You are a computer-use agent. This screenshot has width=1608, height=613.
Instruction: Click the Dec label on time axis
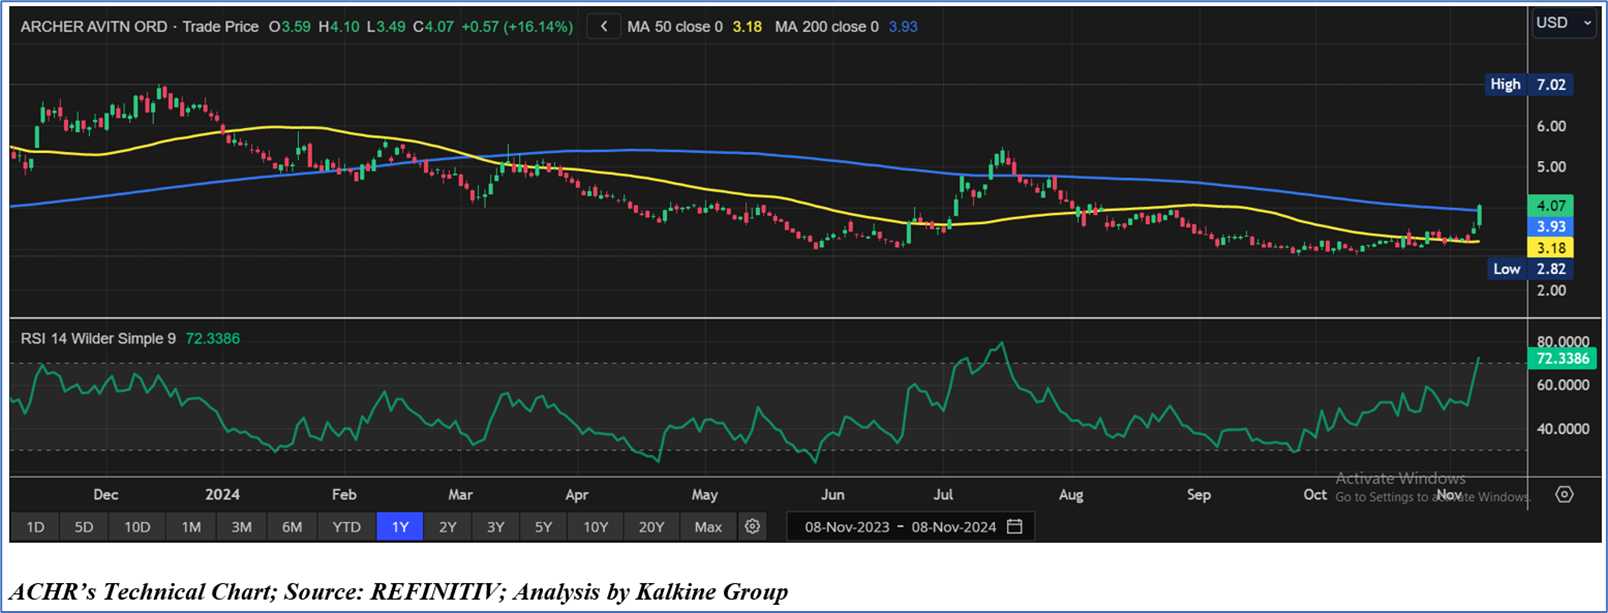pyautogui.click(x=105, y=495)
